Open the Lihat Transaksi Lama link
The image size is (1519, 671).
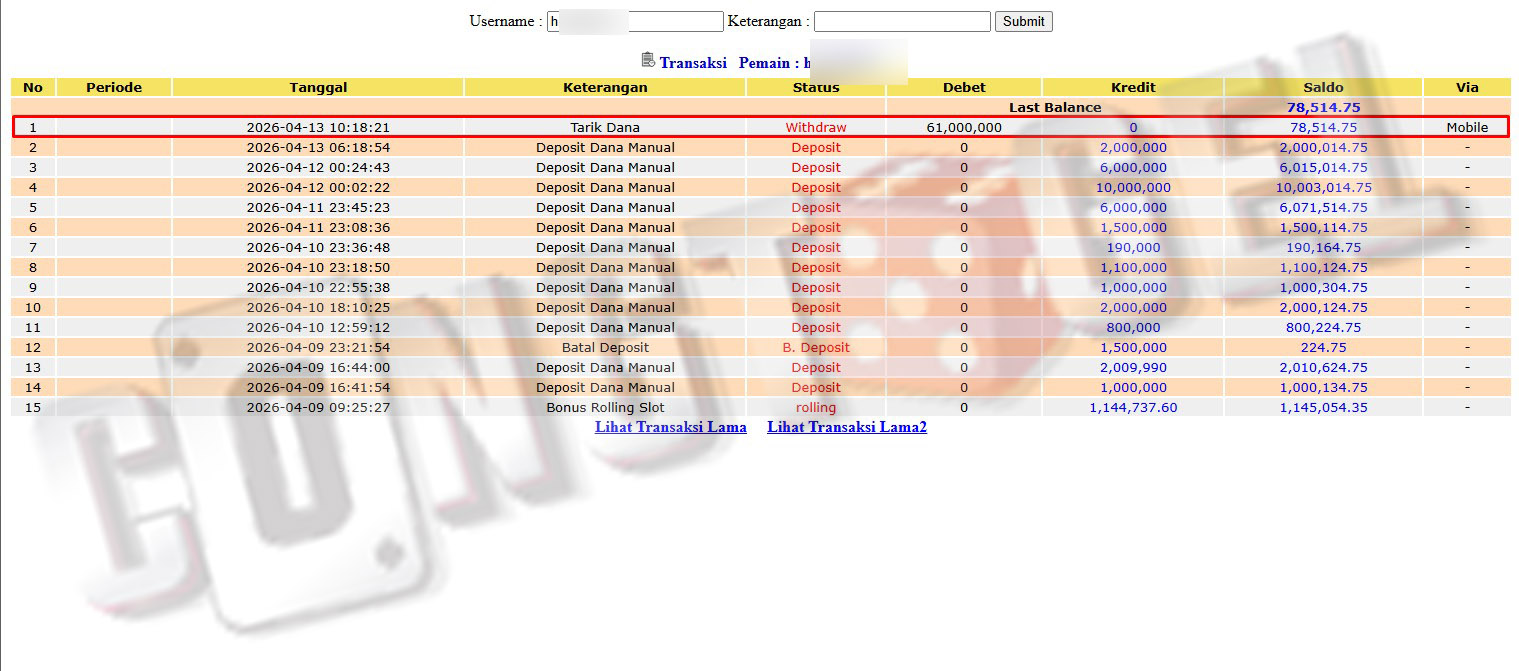(x=670, y=427)
